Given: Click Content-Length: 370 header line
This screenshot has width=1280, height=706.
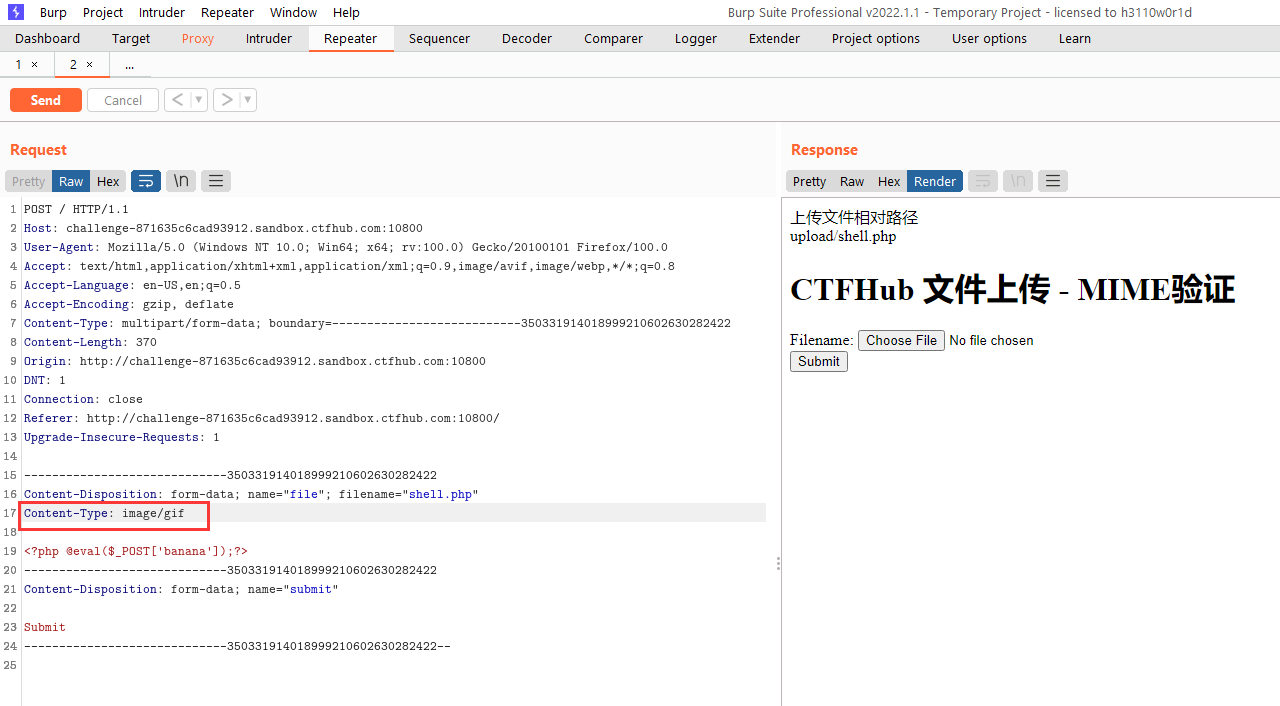Looking at the screenshot, I should 90,342.
